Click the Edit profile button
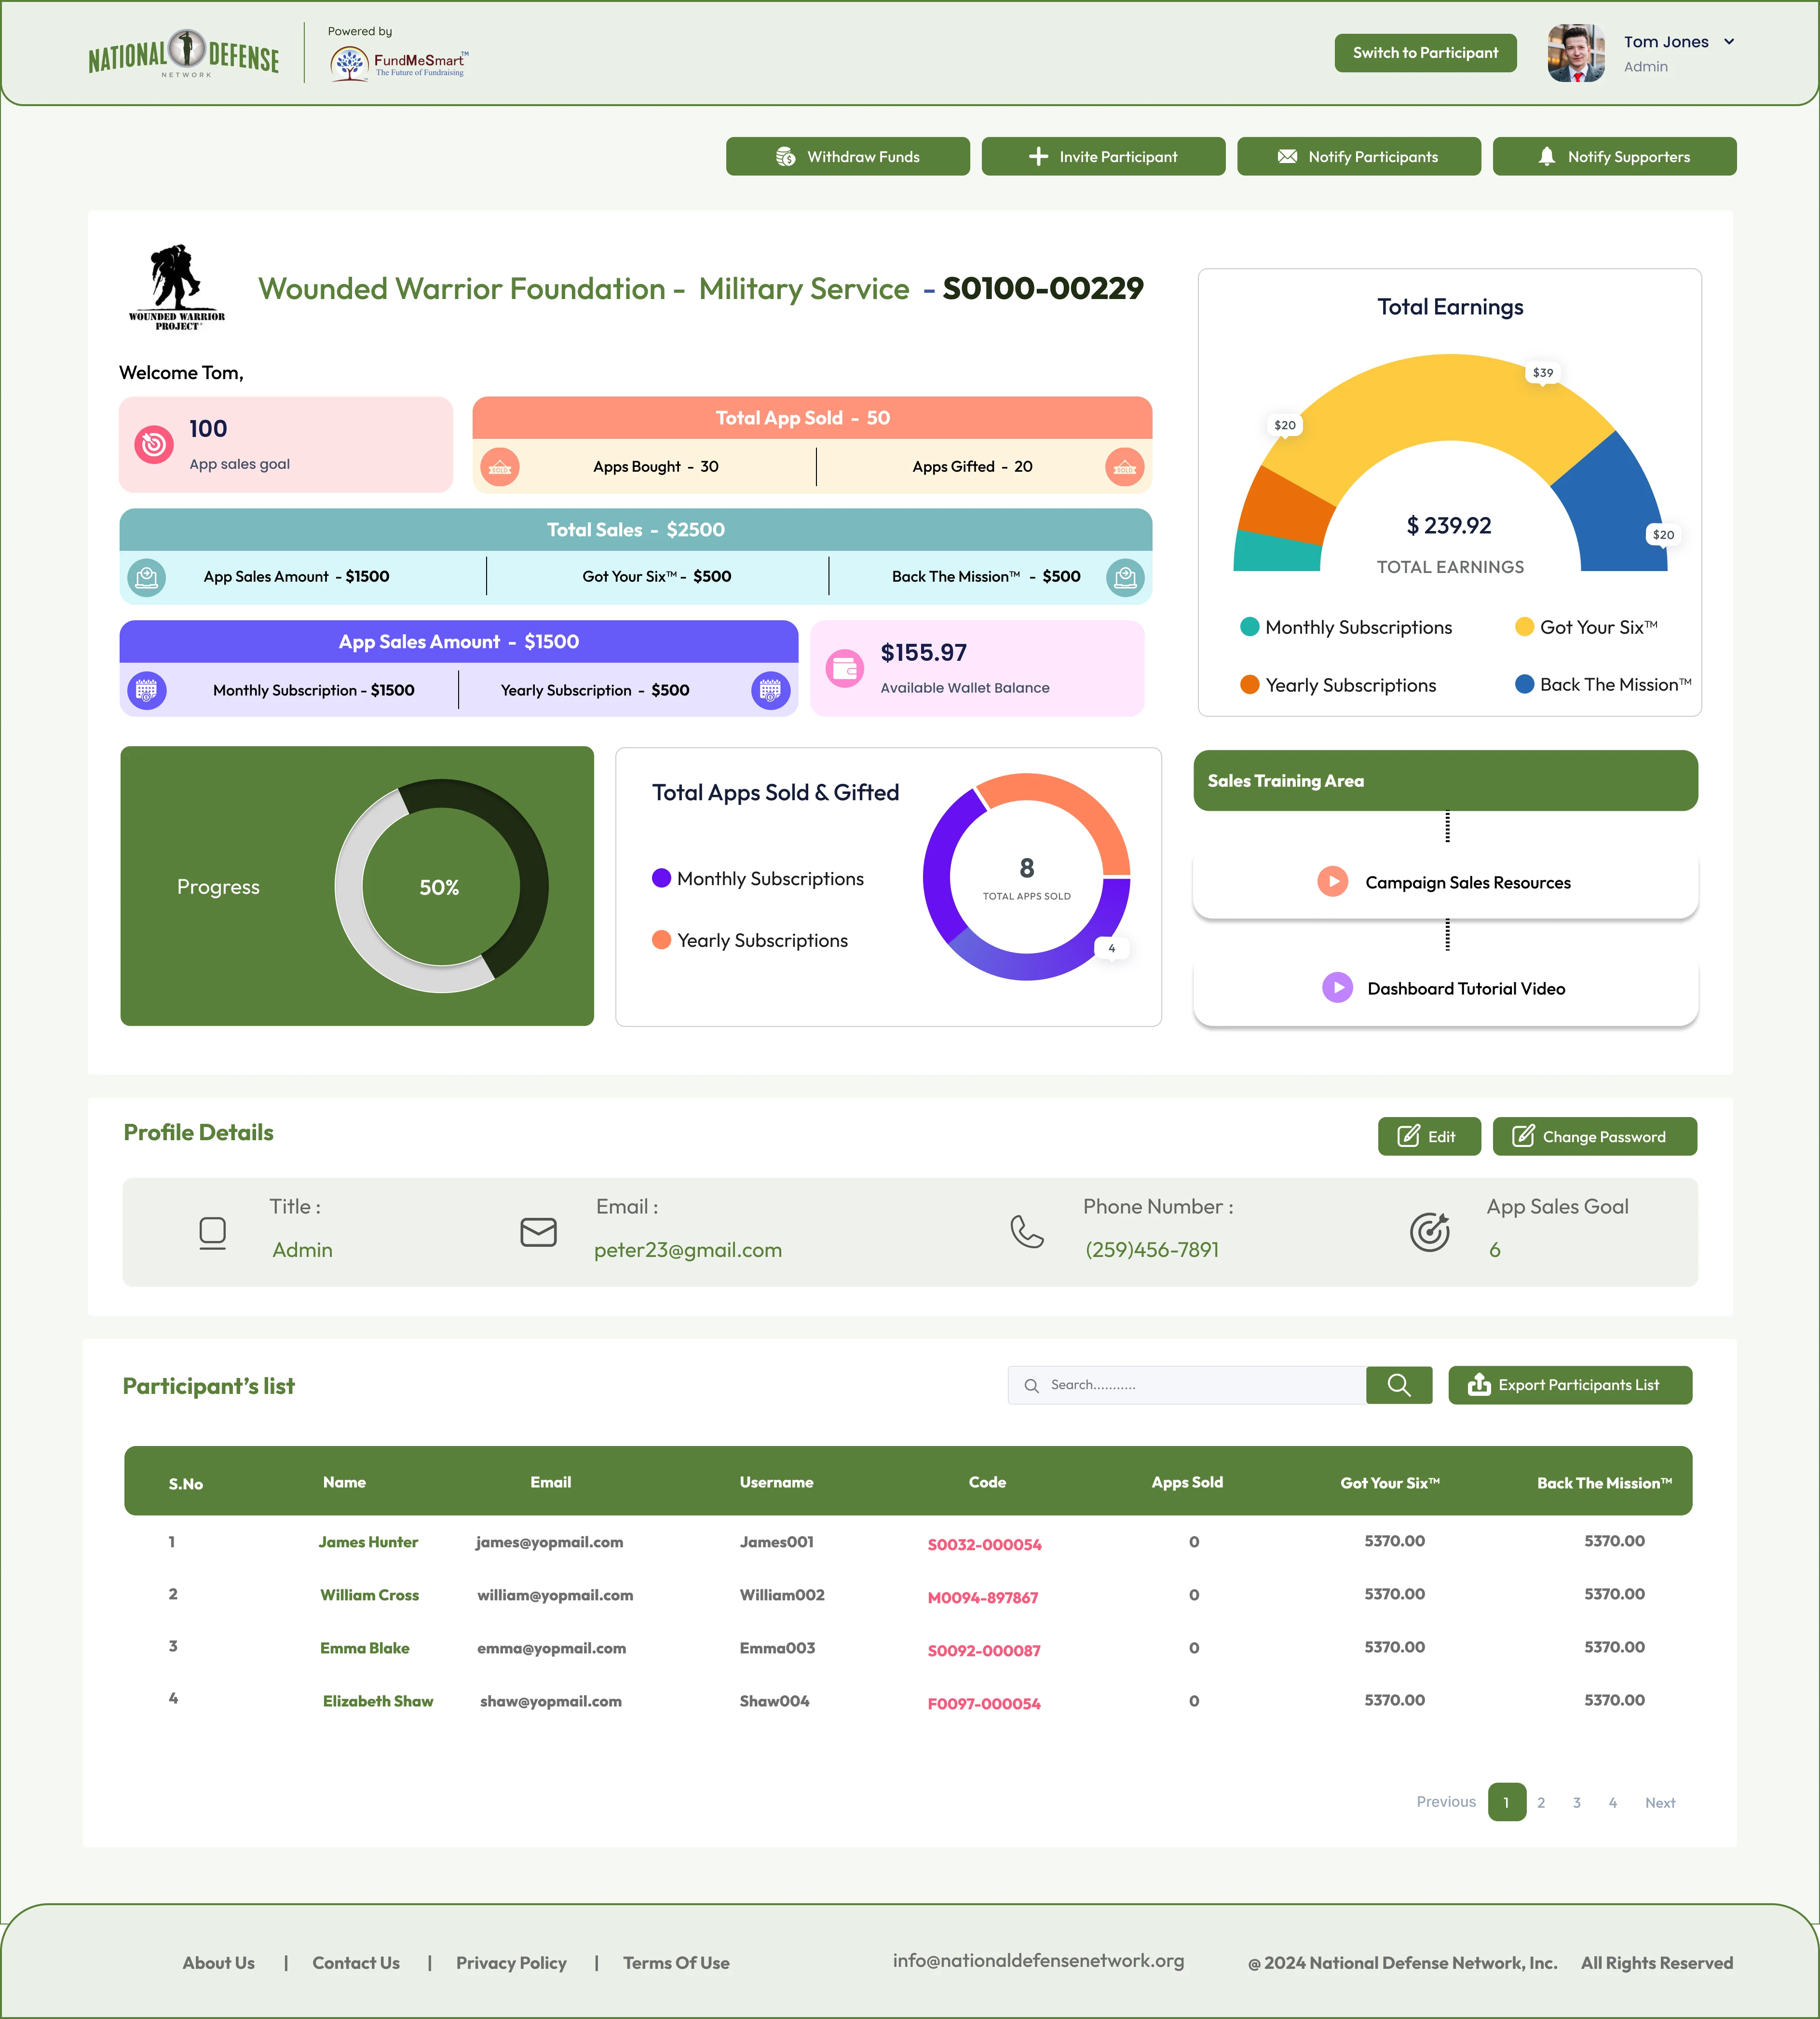1820x2019 pixels. (x=1429, y=1136)
